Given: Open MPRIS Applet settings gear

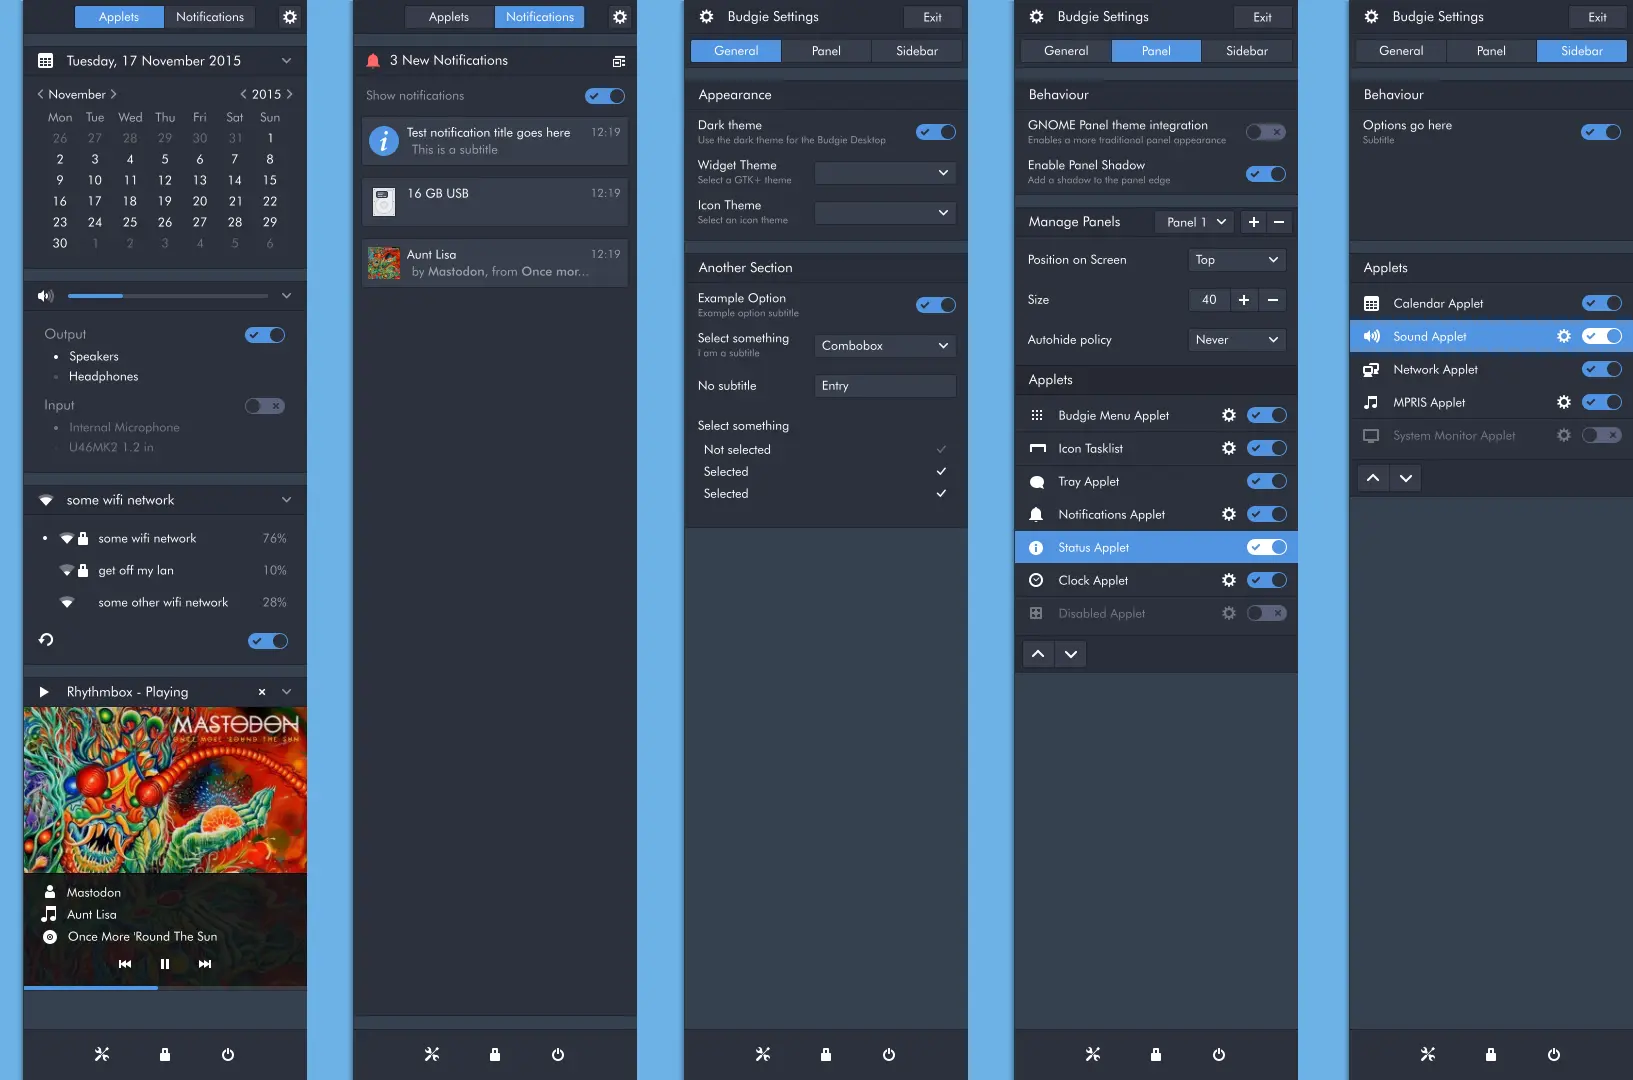Looking at the screenshot, I should tap(1564, 402).
